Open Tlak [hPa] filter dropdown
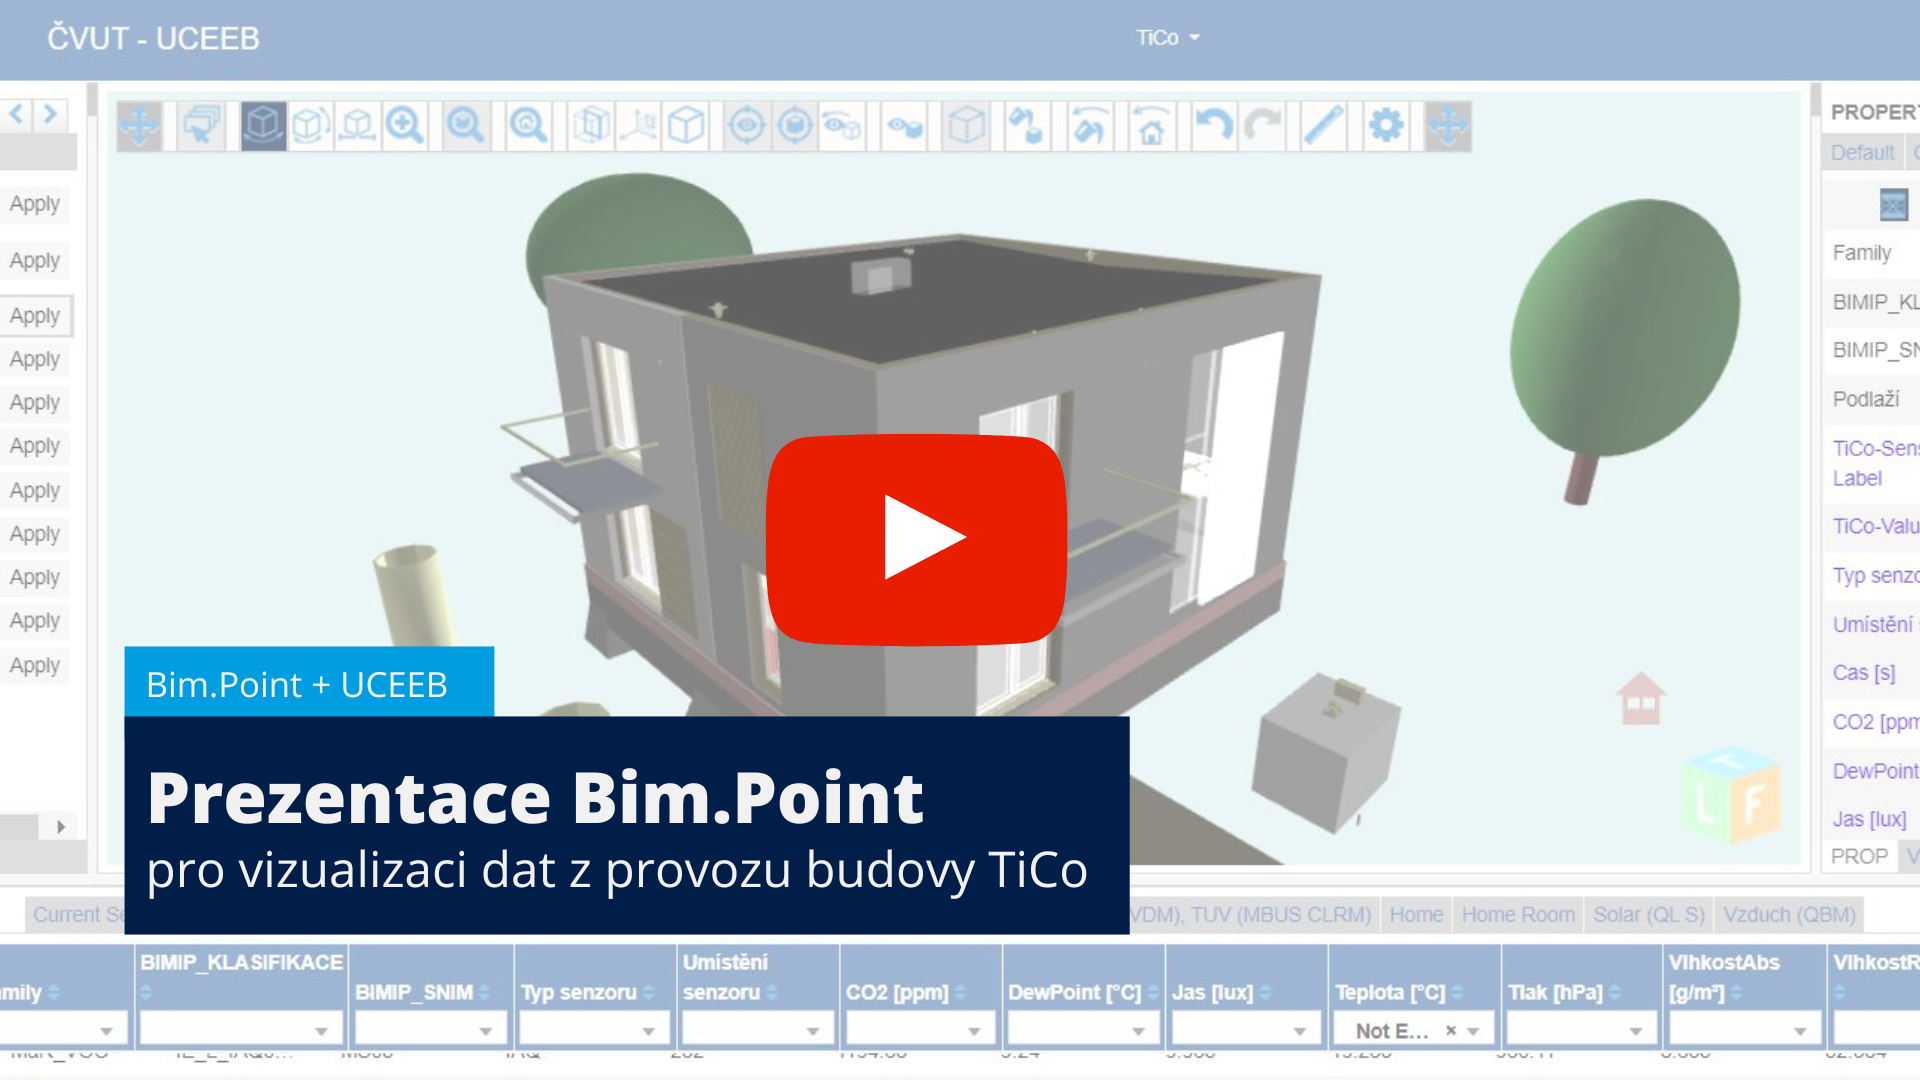This screenshot has width=1920, height=1080. 1582,1030
